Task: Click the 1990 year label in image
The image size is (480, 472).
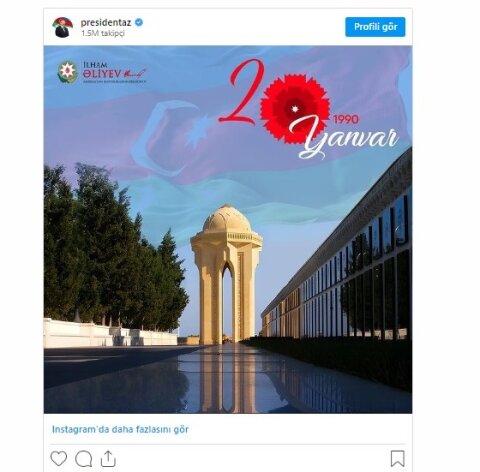Action: point(346,119)
